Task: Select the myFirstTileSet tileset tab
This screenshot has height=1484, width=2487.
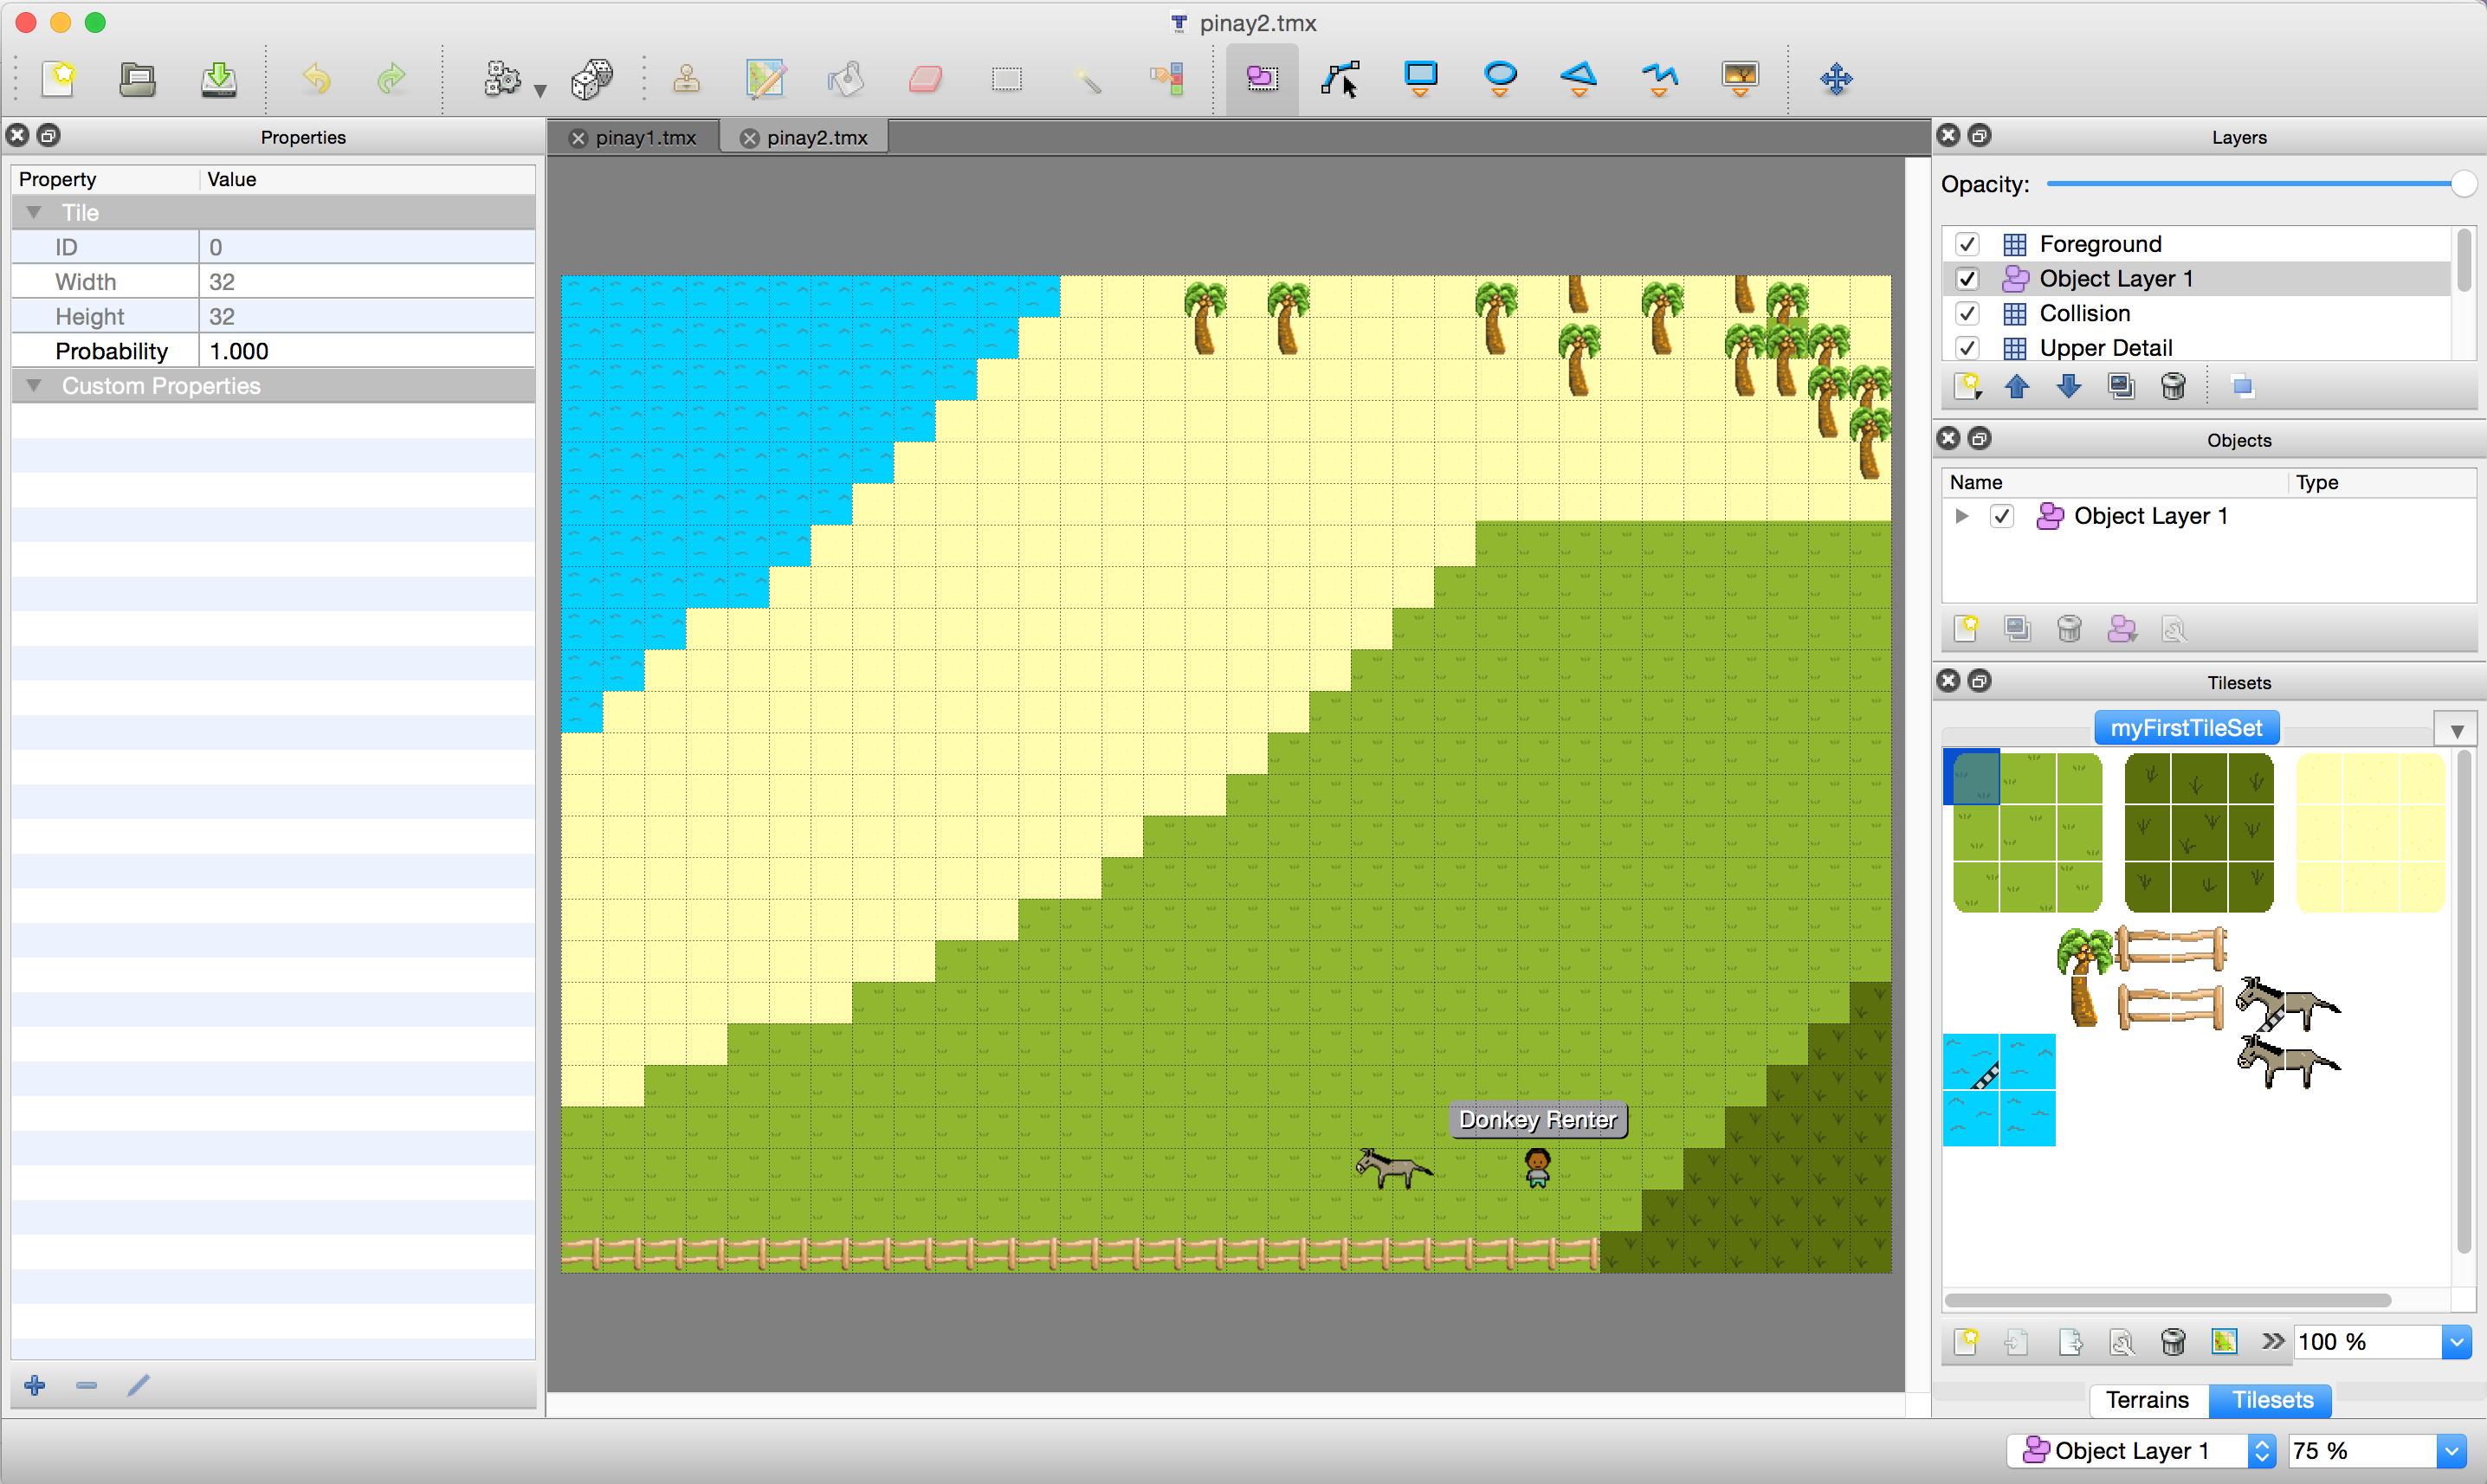Action: (2186, 728)
